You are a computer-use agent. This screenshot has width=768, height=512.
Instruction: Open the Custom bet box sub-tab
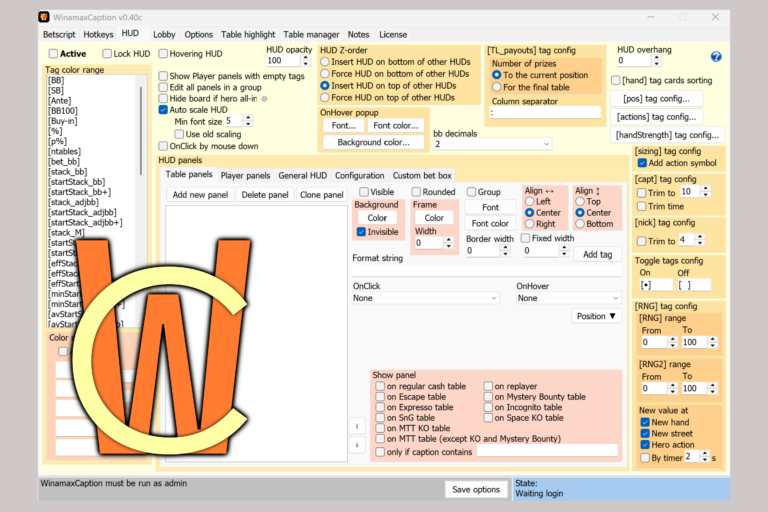tap(422, 175)
